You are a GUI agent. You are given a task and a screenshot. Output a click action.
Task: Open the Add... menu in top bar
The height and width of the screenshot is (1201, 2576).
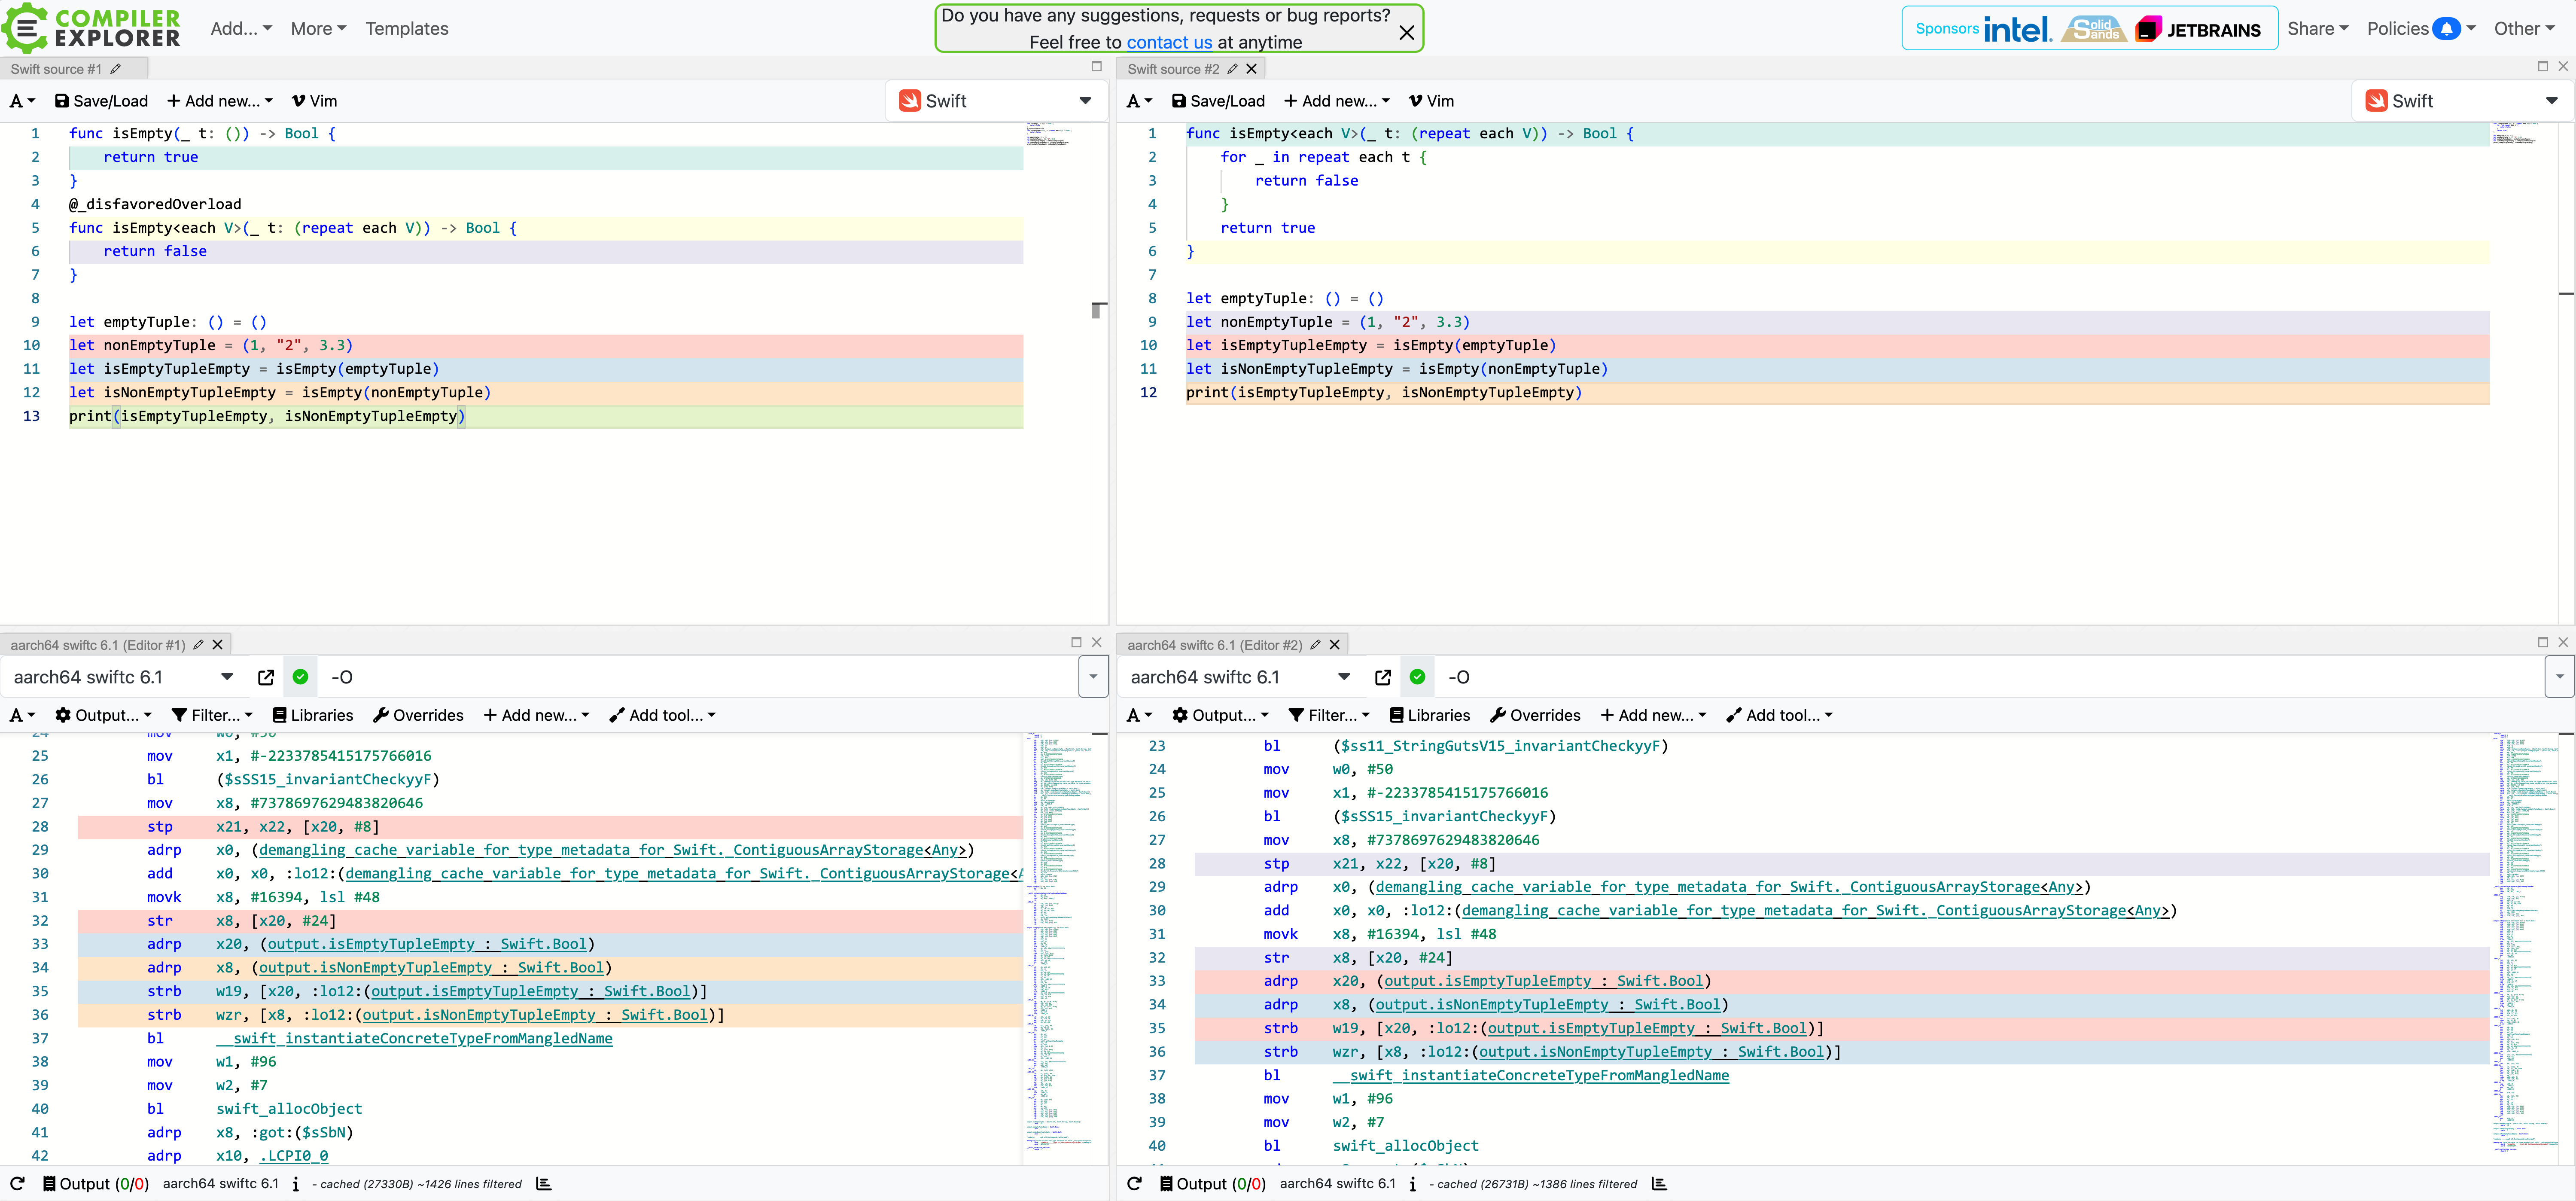click(x=240, y=29)
